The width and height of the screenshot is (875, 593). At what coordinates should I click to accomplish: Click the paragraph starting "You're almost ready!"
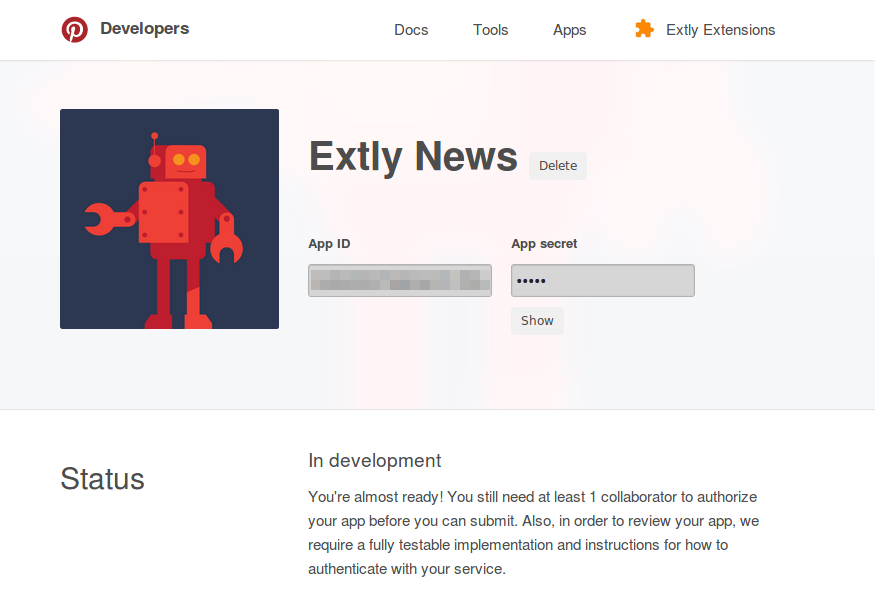point(533,533)
